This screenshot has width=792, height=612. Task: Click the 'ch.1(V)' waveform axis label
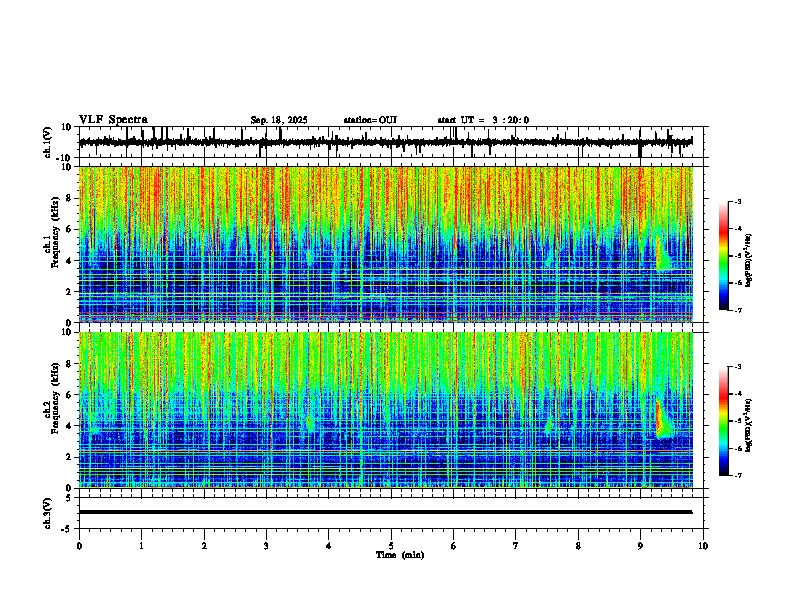tap(48, 142)
